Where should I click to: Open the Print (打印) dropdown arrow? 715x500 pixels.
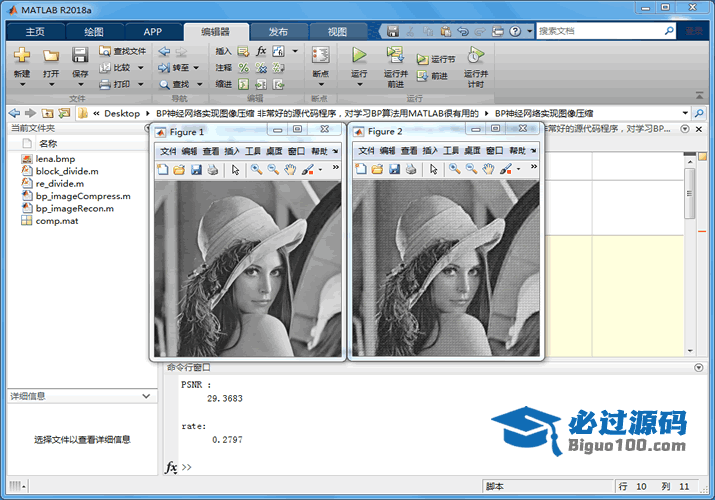click(140, 84)
